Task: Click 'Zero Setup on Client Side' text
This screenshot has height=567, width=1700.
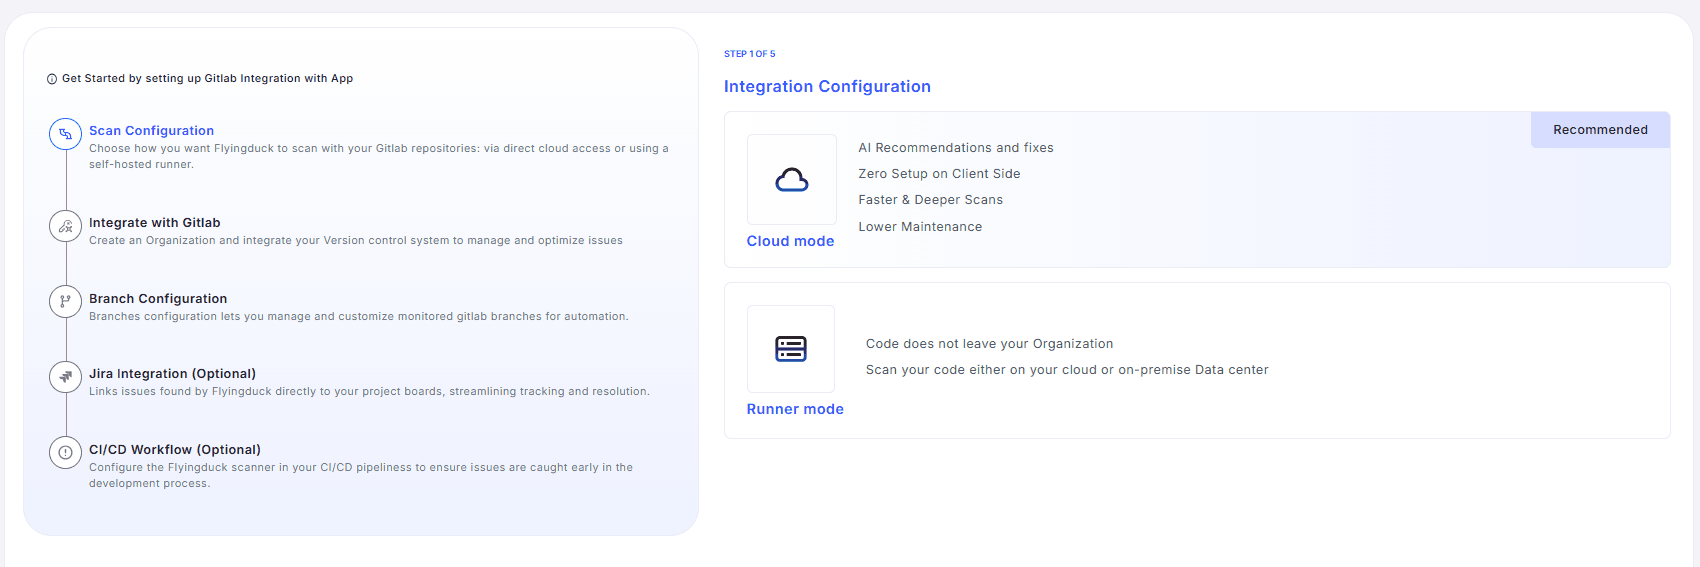Action: [939, 174]
